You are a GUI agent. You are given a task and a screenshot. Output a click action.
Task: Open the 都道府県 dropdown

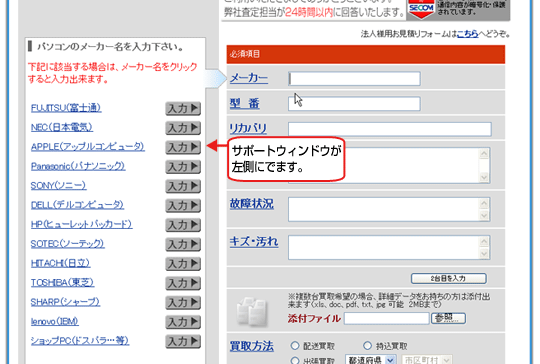370,360
